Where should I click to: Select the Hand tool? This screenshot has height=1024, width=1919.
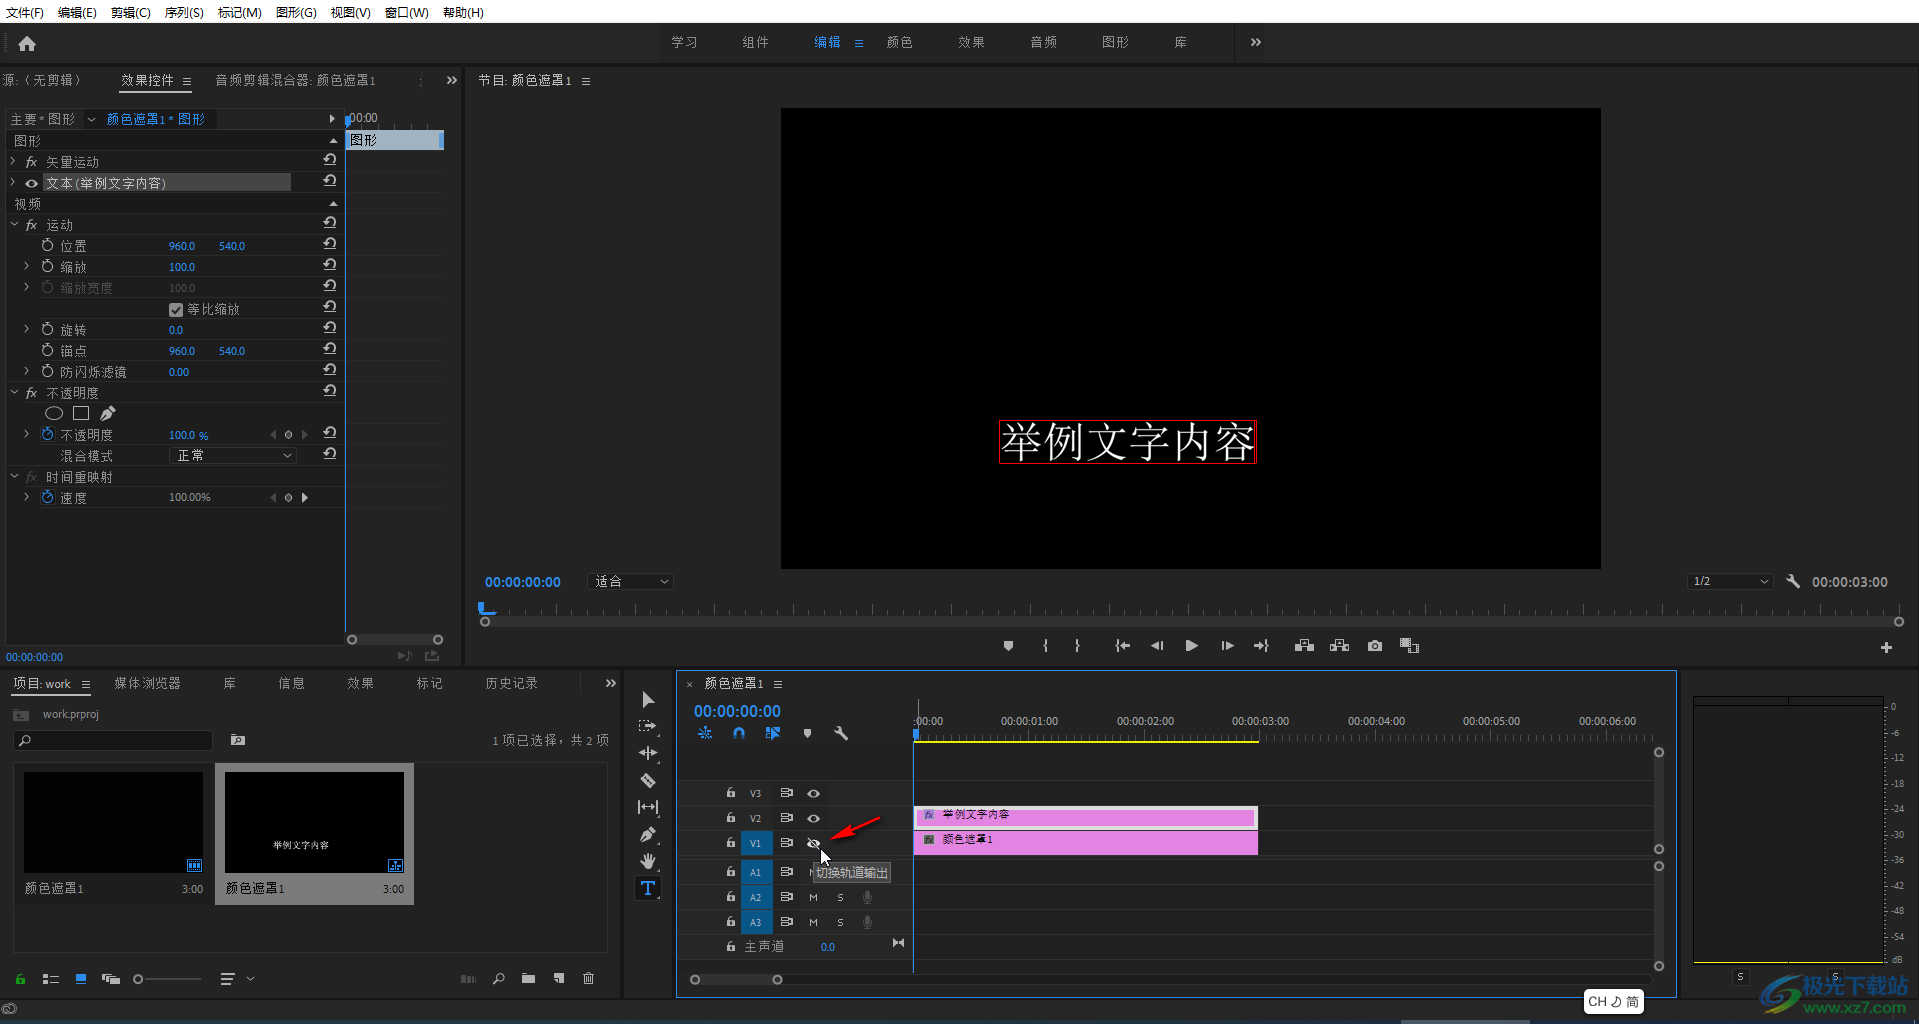click(x=648, y=861)
